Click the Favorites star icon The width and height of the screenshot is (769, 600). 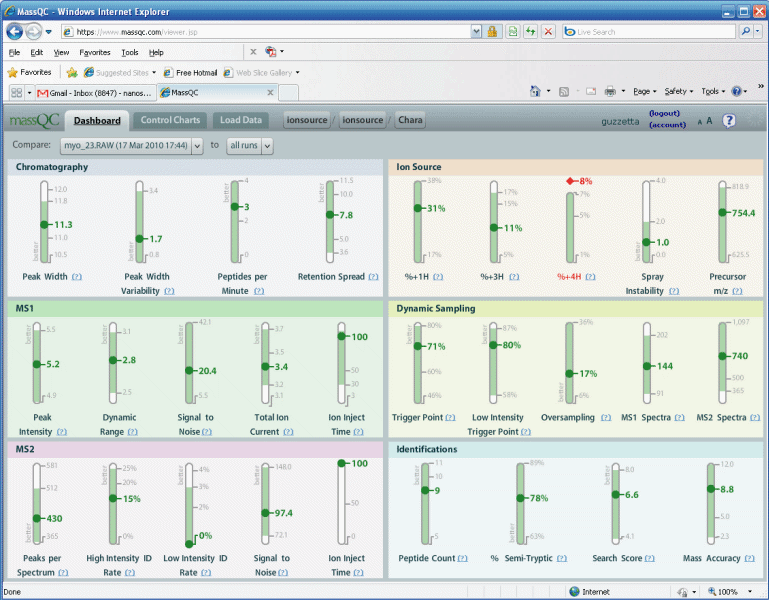pyautogui.click(x=13, y=73)
